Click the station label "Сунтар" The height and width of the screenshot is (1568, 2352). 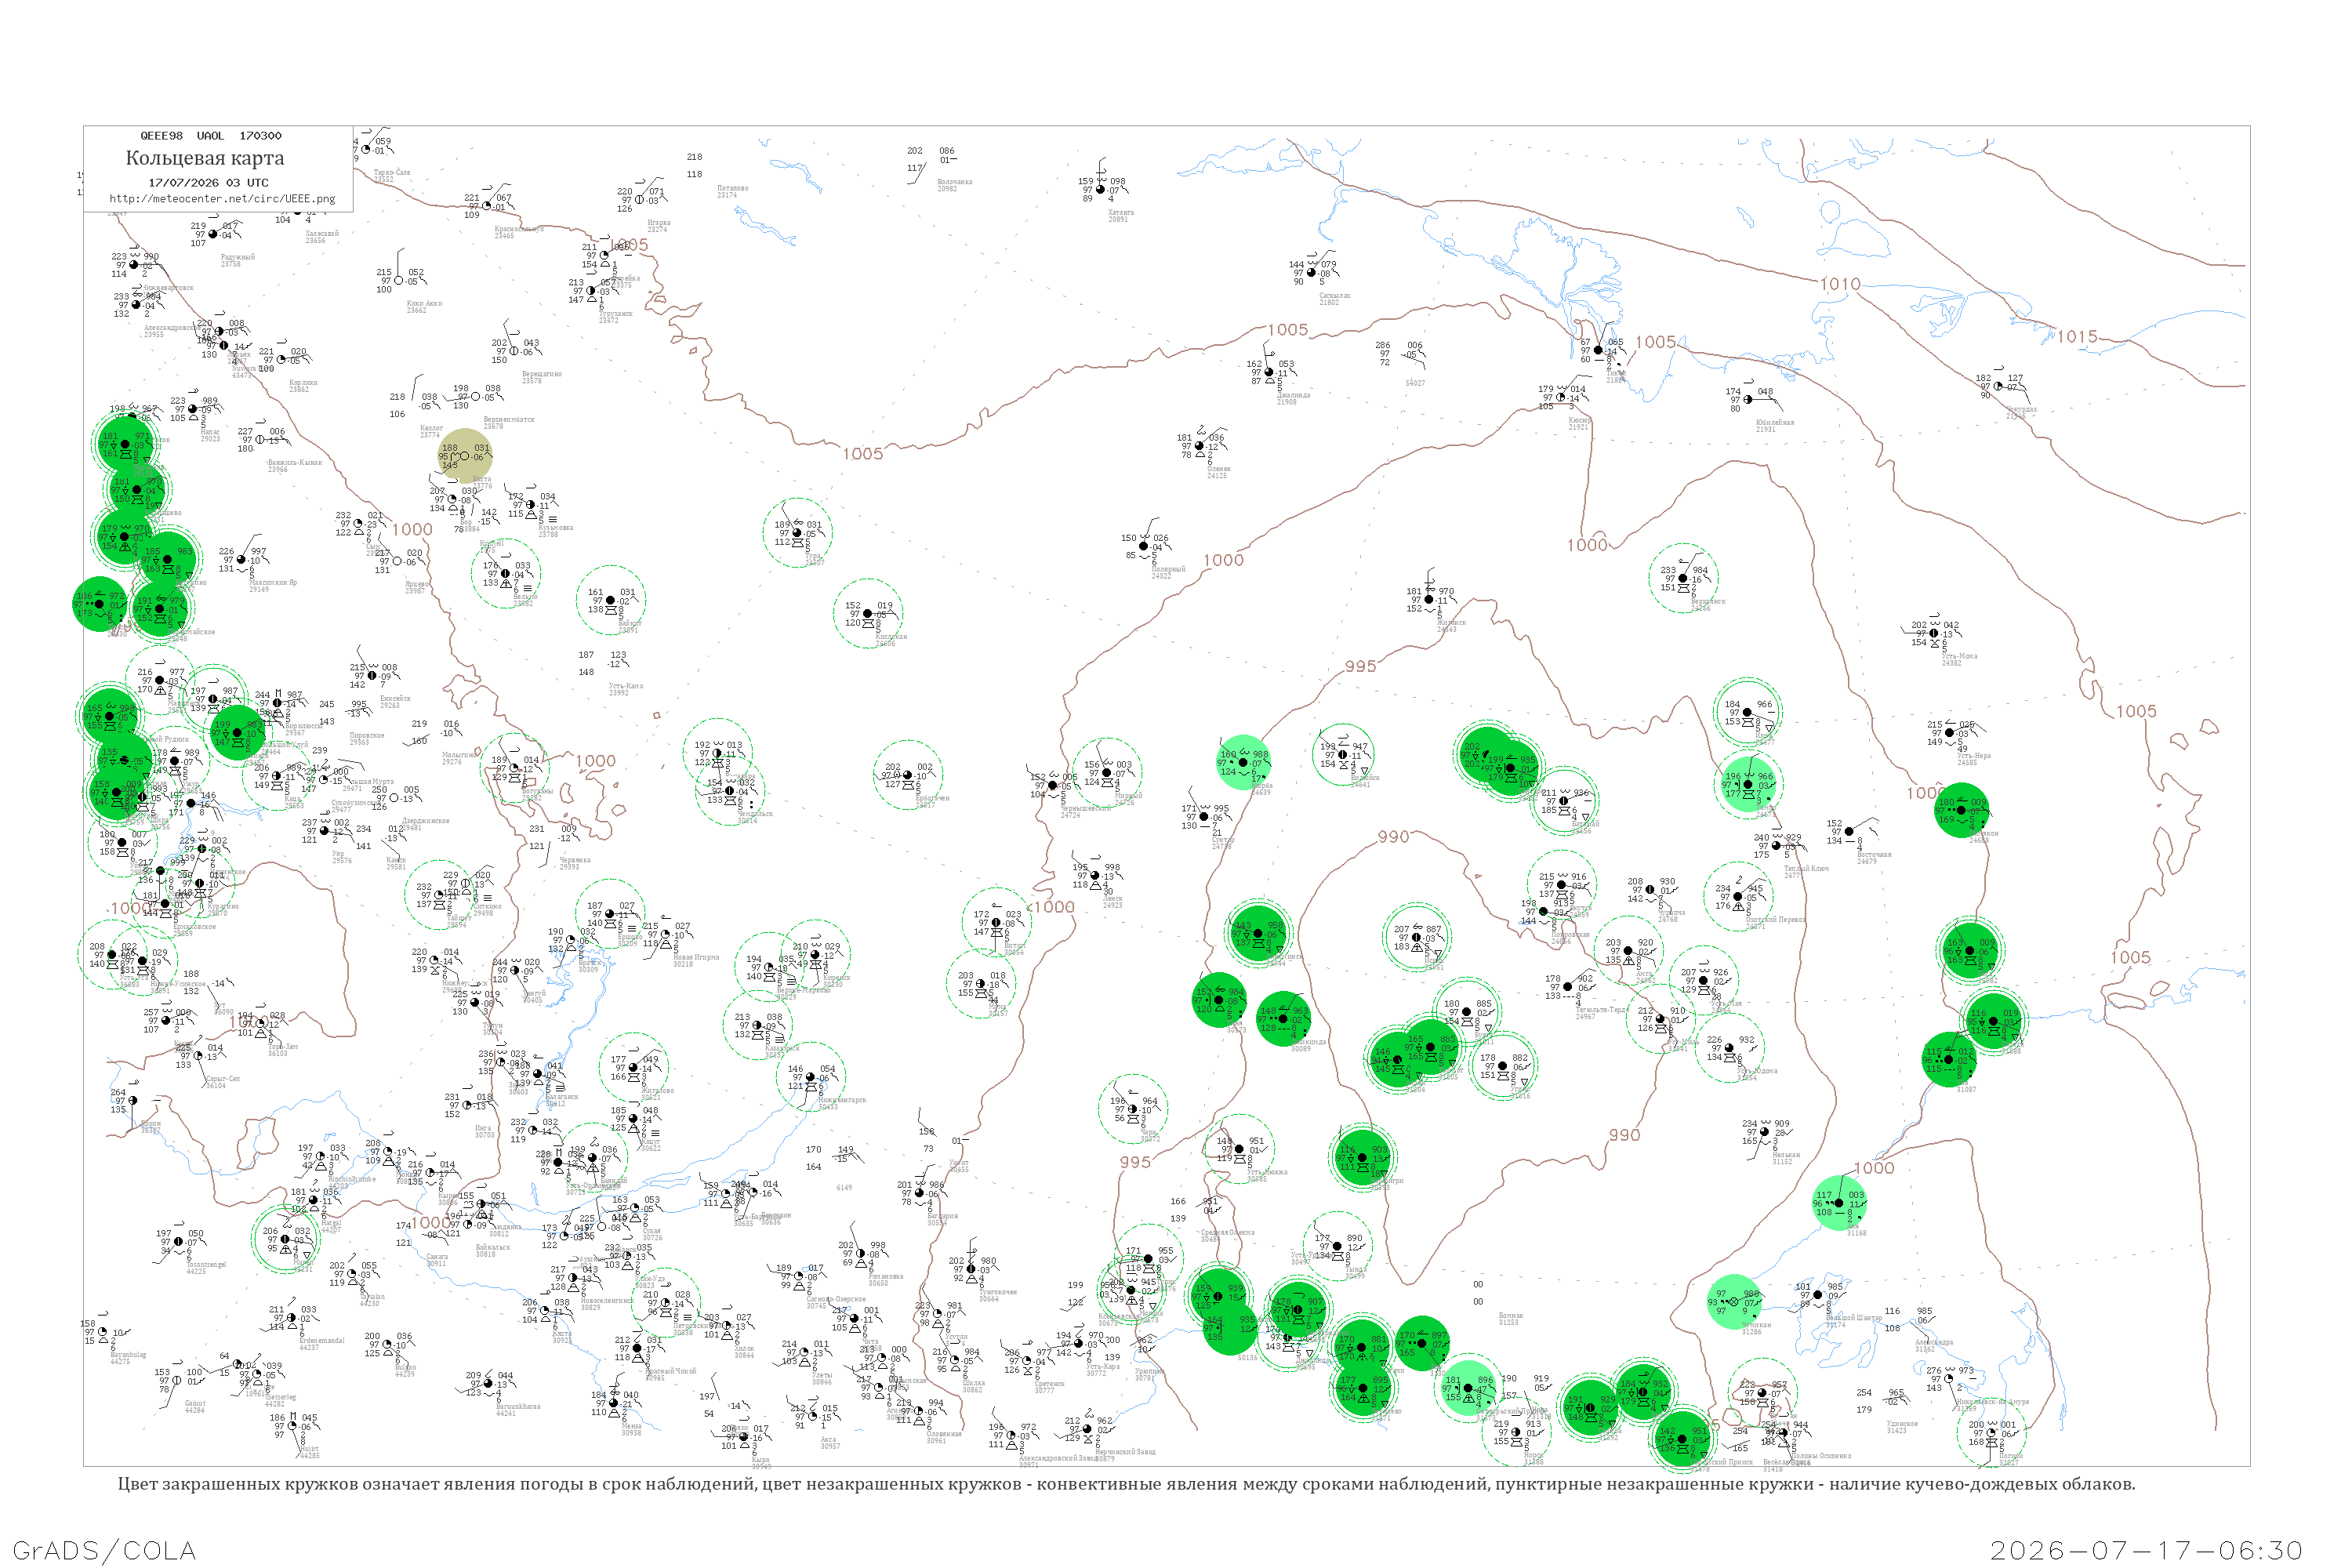pos(1223,840)
